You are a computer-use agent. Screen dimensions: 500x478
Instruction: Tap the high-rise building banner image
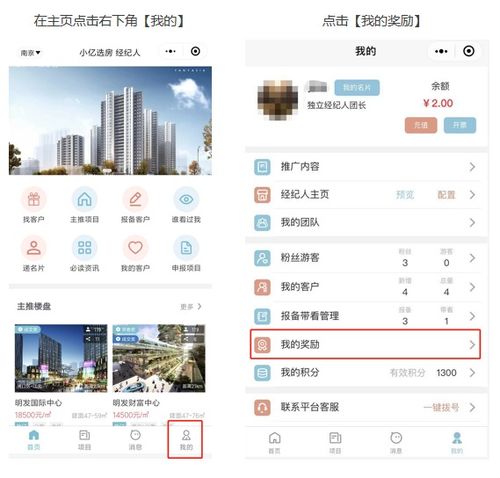tap(110, 121)
